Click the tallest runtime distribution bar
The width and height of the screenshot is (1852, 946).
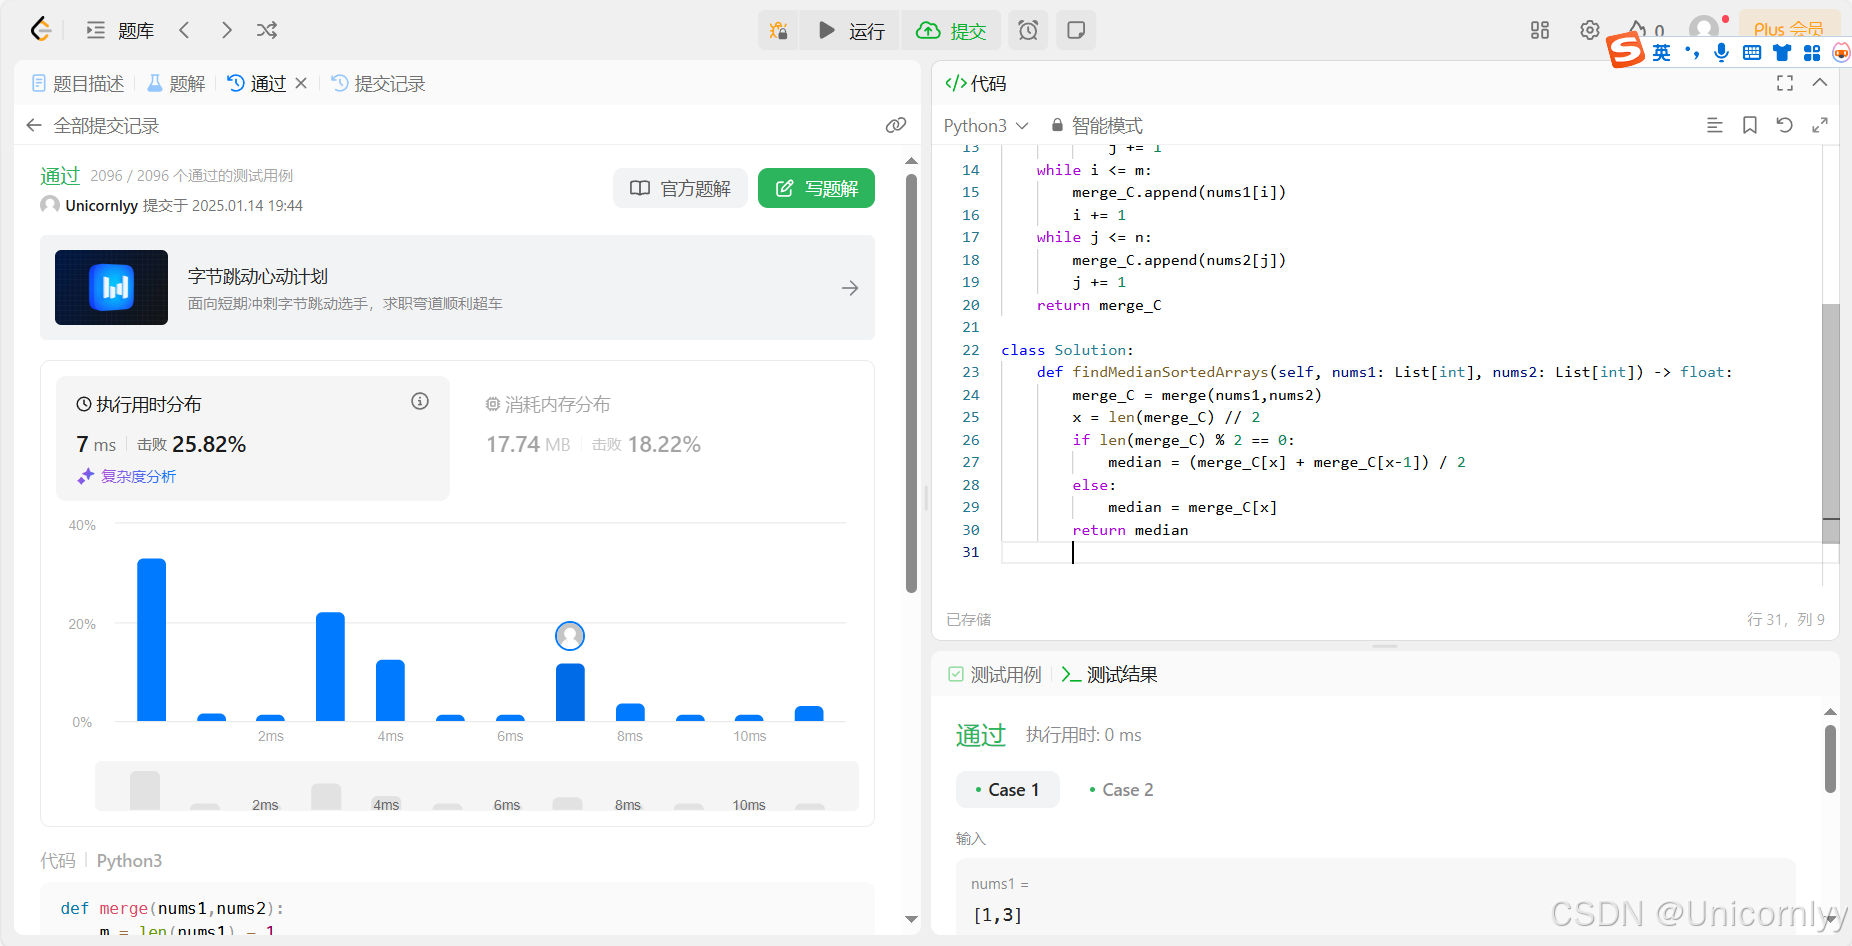click(x=151, y=640)
